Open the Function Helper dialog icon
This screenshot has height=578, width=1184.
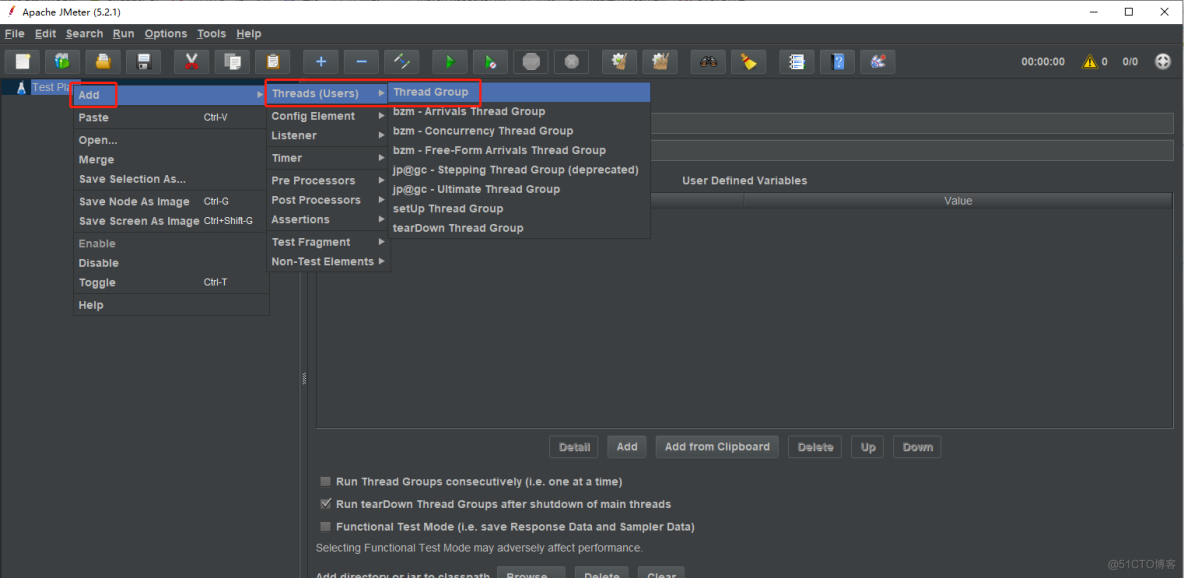coord(796,61)
